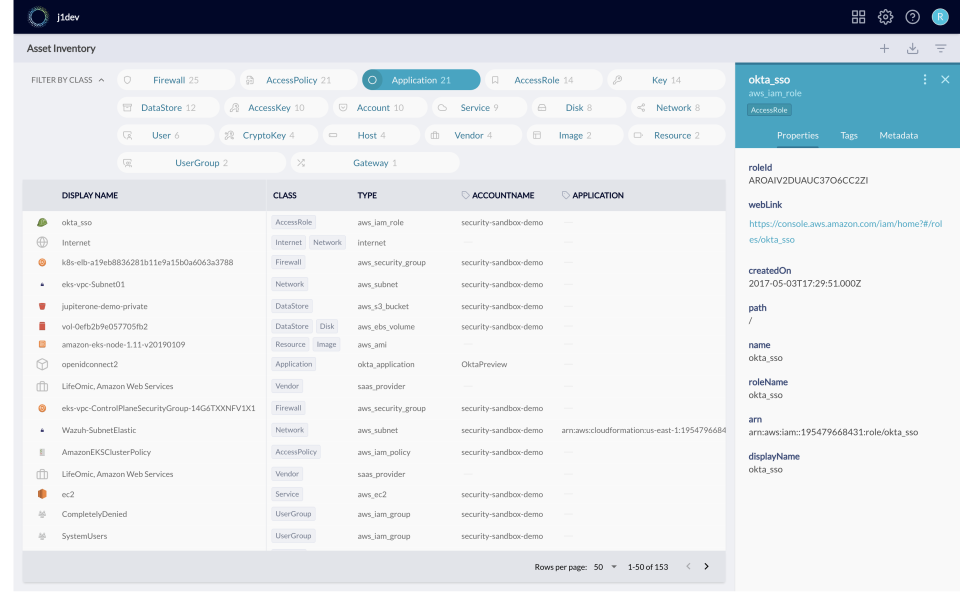Click the R user avatar
The height and width of the screenshot is (607, 960).
pyautogui.click(x=938, y=16)
